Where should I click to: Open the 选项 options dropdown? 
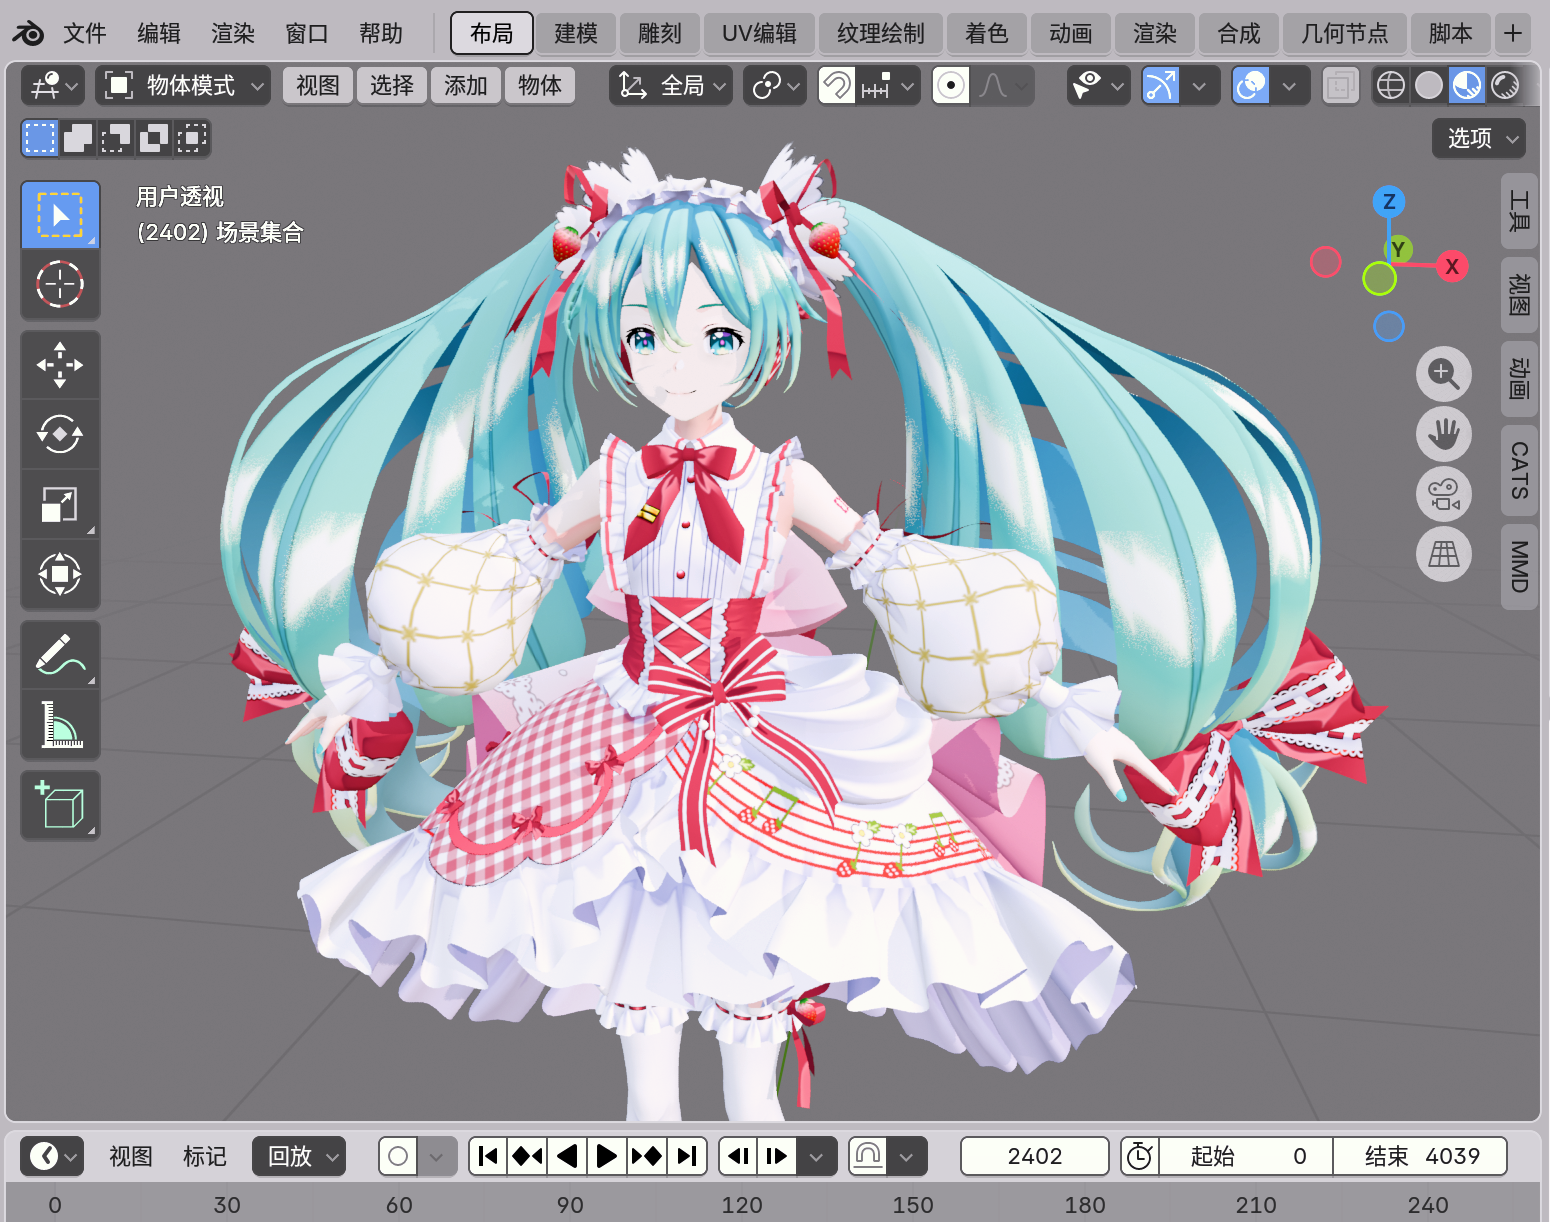coord(1479,138)
